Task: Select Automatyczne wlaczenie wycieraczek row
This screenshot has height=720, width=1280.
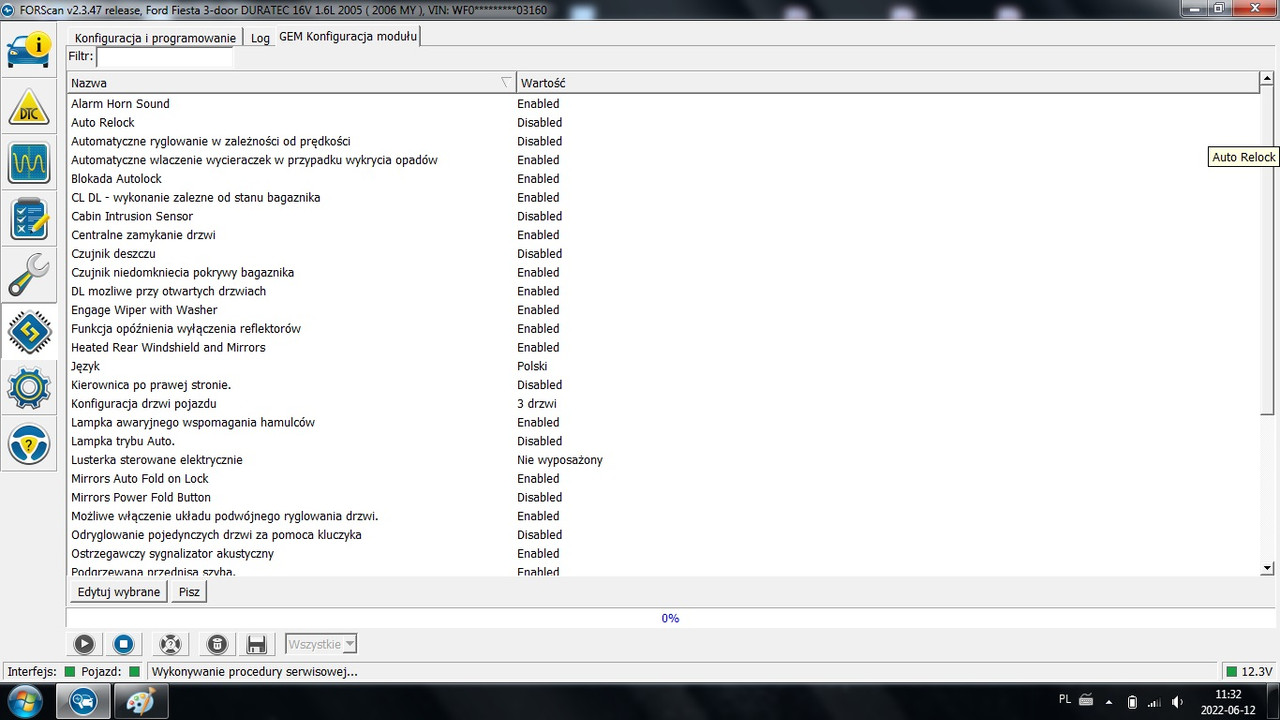Action: click(x=663, y=160)
